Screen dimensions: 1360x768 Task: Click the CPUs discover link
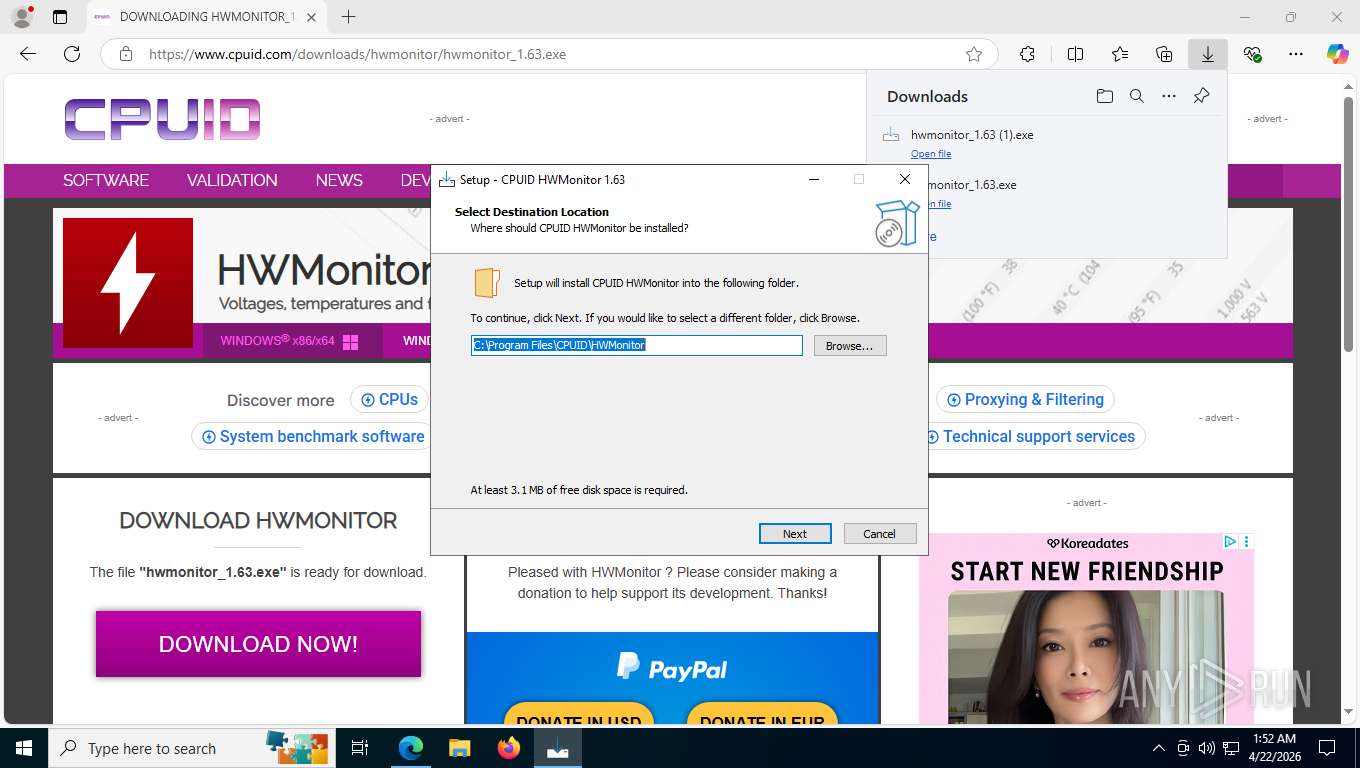tap(389, 399)
